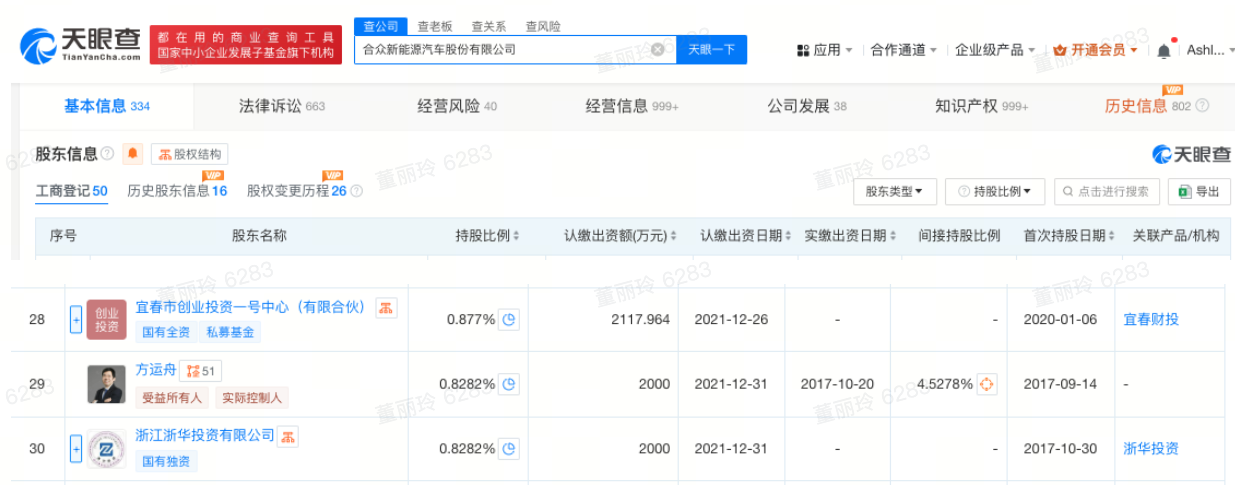Clear the search box with X icon
This screenshot has width=1235, height=485.
click(658, 49)
